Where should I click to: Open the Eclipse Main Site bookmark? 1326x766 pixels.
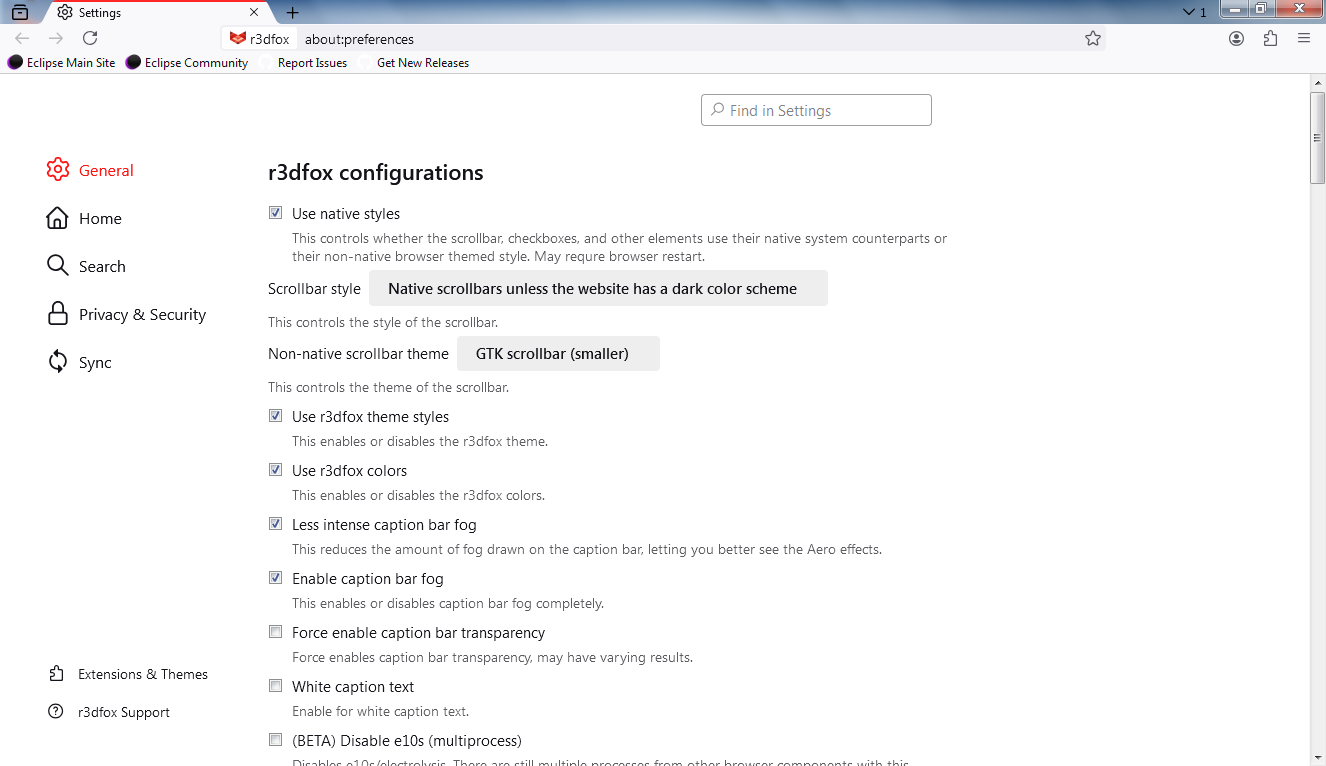pos(61,62)
